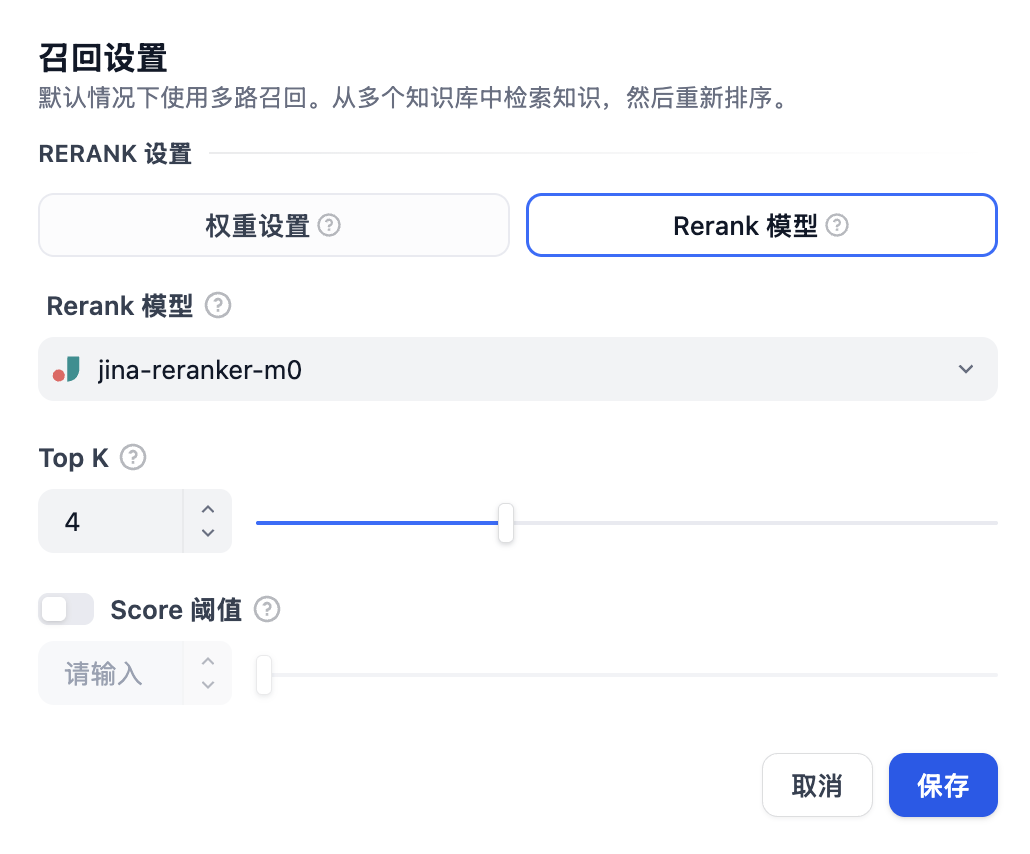Click the Jina model logo icon

(67, 368)
